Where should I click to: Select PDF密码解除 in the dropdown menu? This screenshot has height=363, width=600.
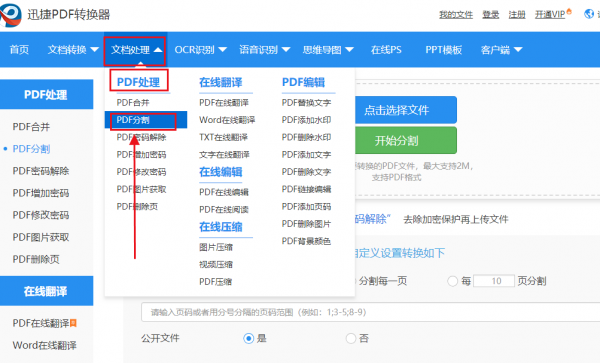point(141,137)
